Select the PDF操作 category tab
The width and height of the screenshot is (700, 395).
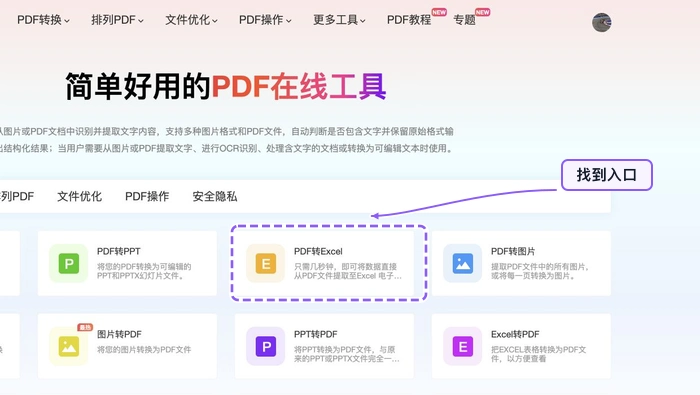pyautogui.click(x=147, y=196)
